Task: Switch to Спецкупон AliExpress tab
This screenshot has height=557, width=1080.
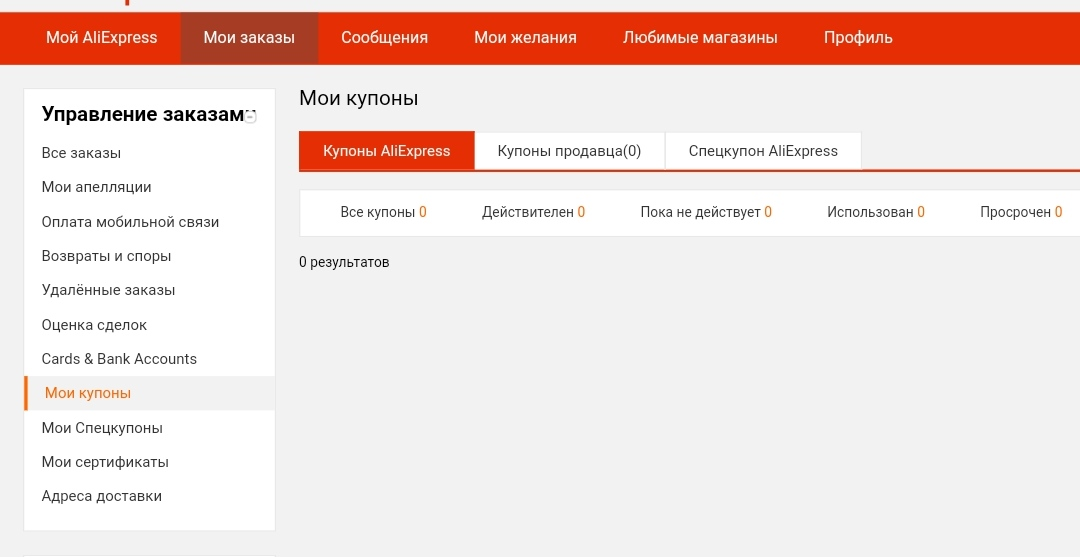Action: pyautogui.click(x=763, y=151)
